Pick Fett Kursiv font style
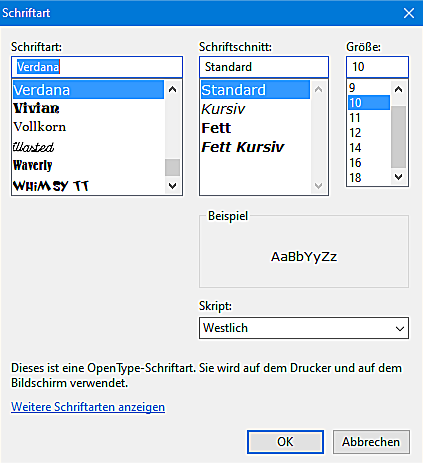 [x=255, y=147]
